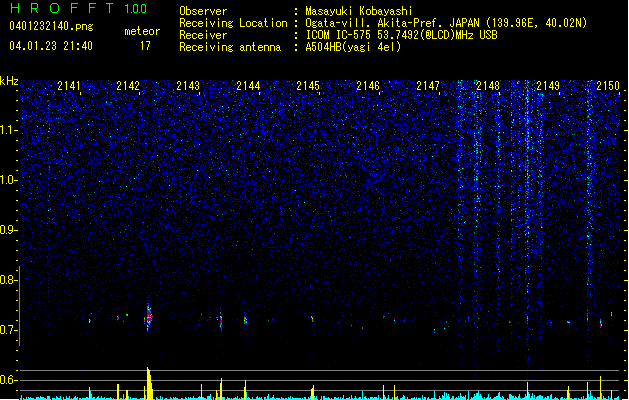Viewport: 629px width, 400px height.
Task: Click the 2146 time marker
Action: click(368, 86)
